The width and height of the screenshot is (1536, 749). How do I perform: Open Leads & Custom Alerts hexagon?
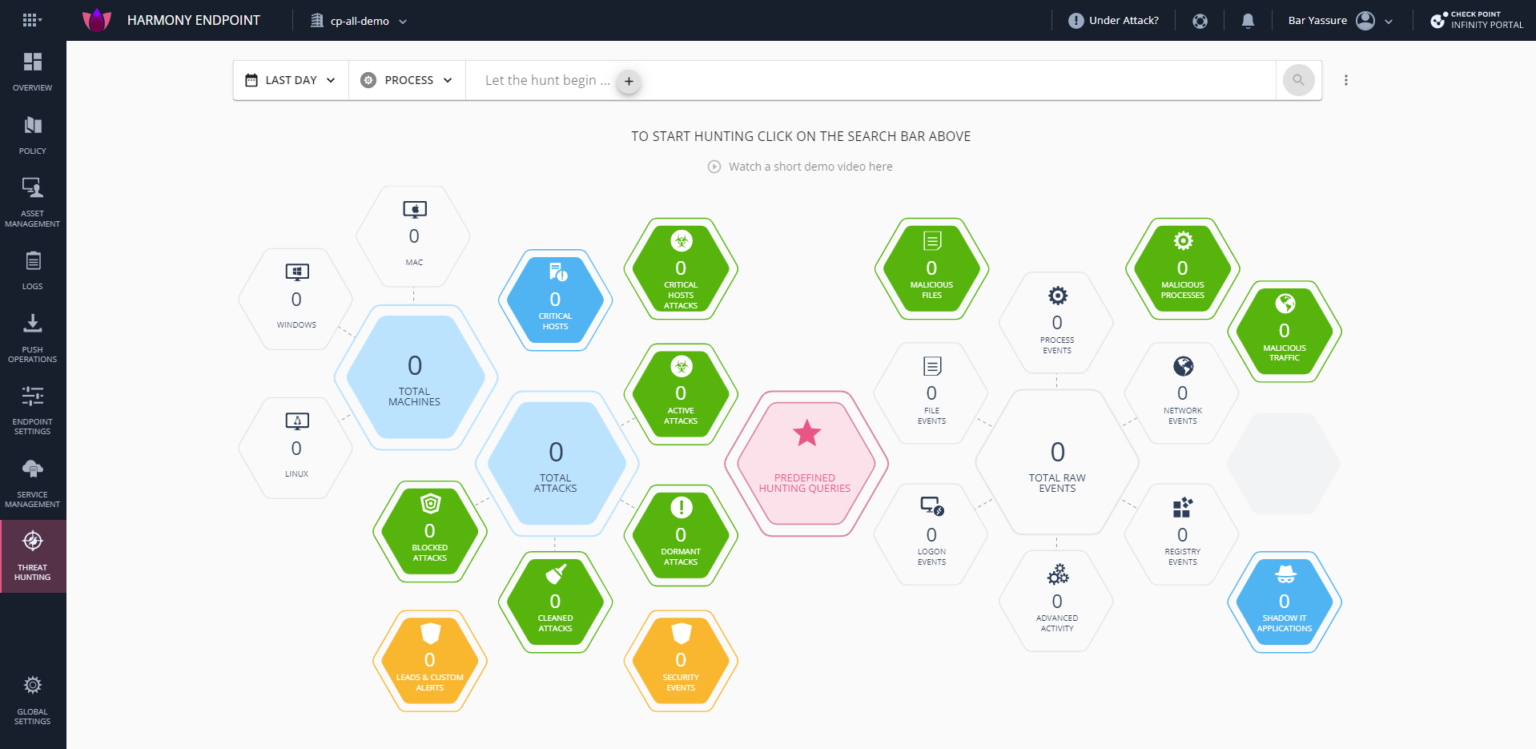[430, 660]
